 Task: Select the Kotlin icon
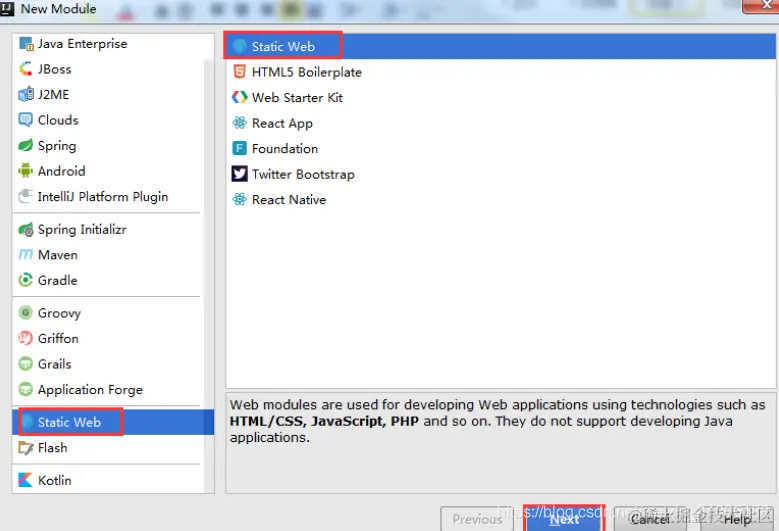[x=26, y=480]
